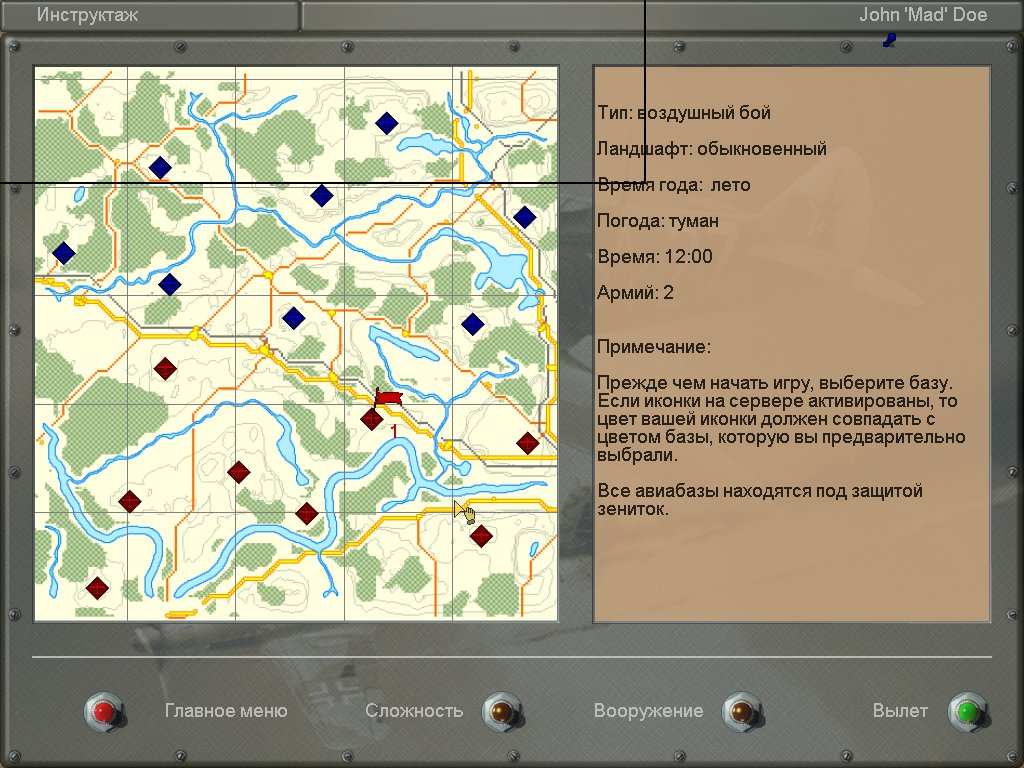This screenshot has height=768, width=1024.
Task: Click the Погода: туман briefing line
Action: (657, 221)
